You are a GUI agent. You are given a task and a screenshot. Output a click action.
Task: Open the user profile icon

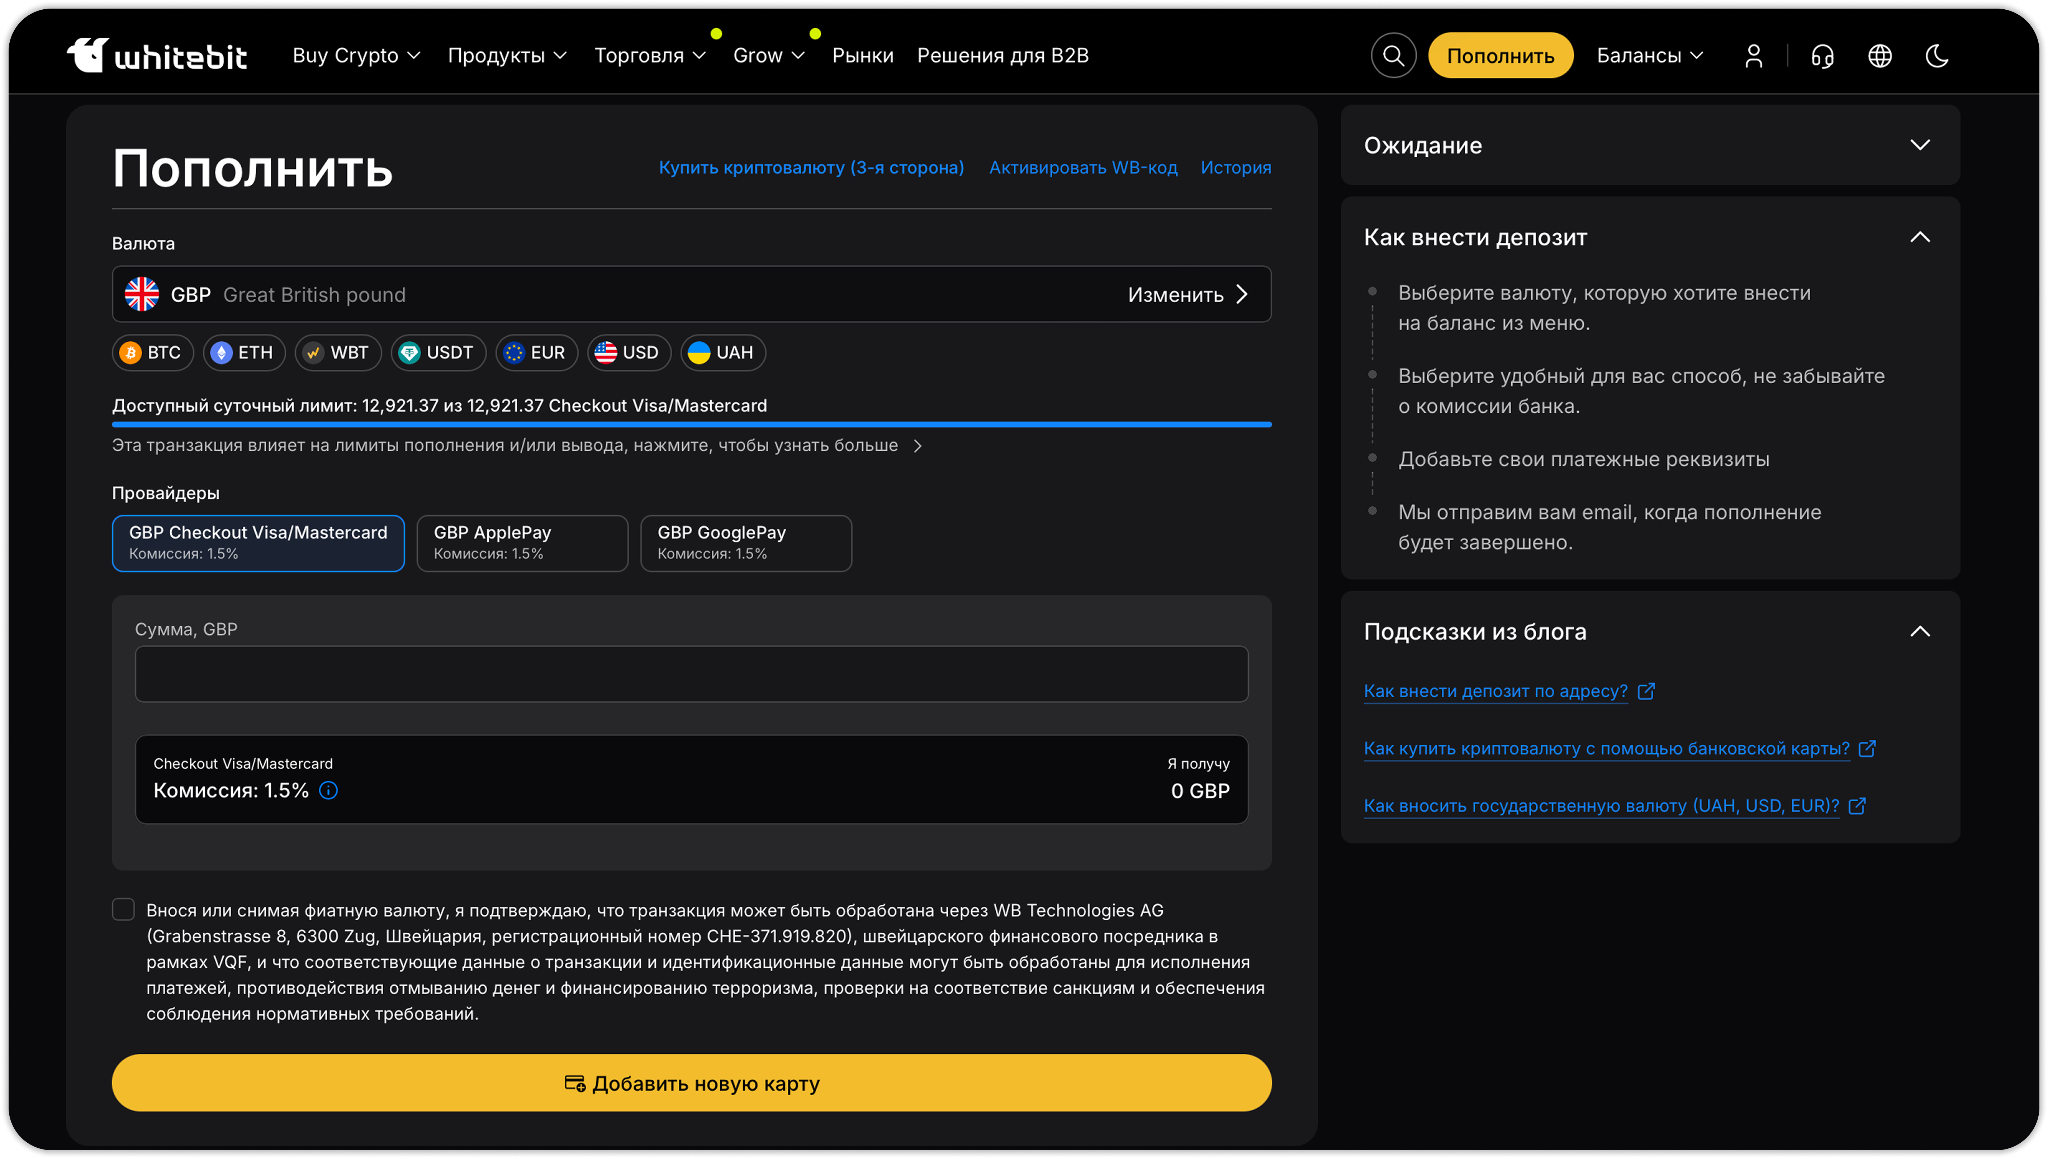[x=1754, y=56]
